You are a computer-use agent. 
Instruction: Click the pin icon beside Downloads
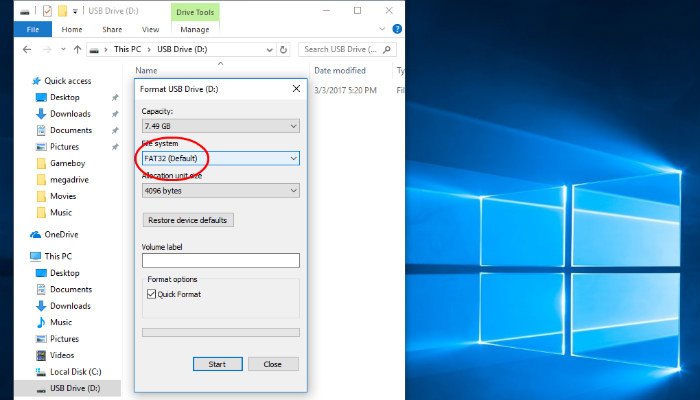(115, 114)
